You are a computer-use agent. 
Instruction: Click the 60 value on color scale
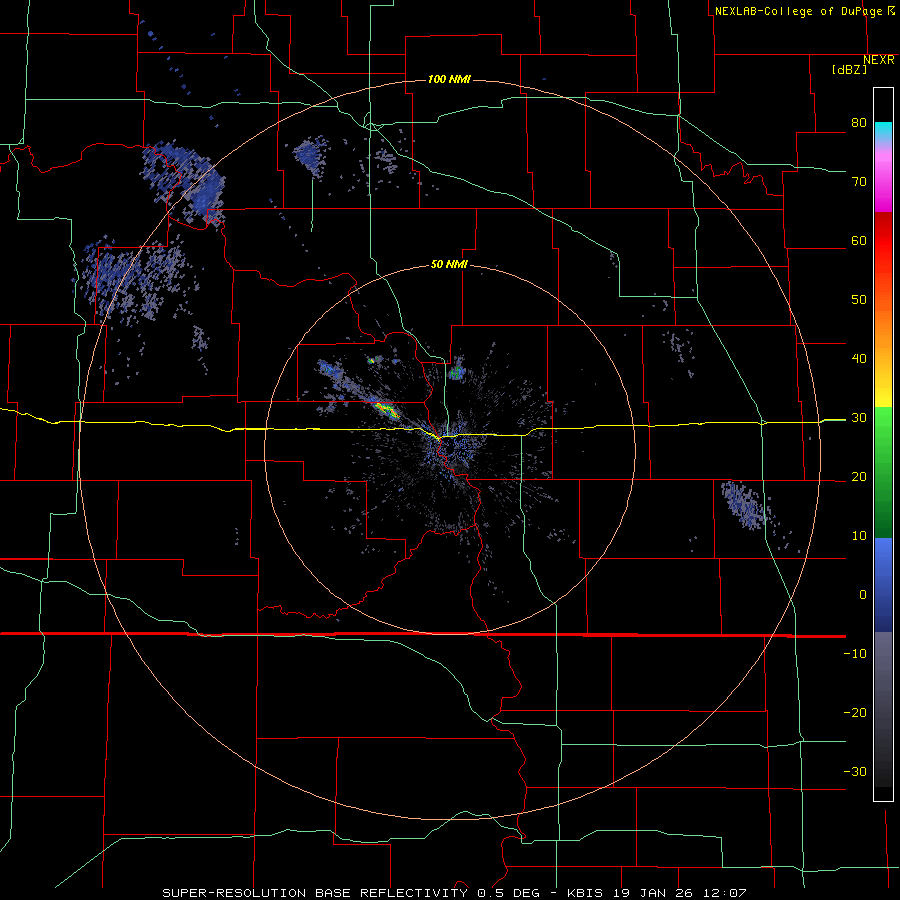[859, 240]
